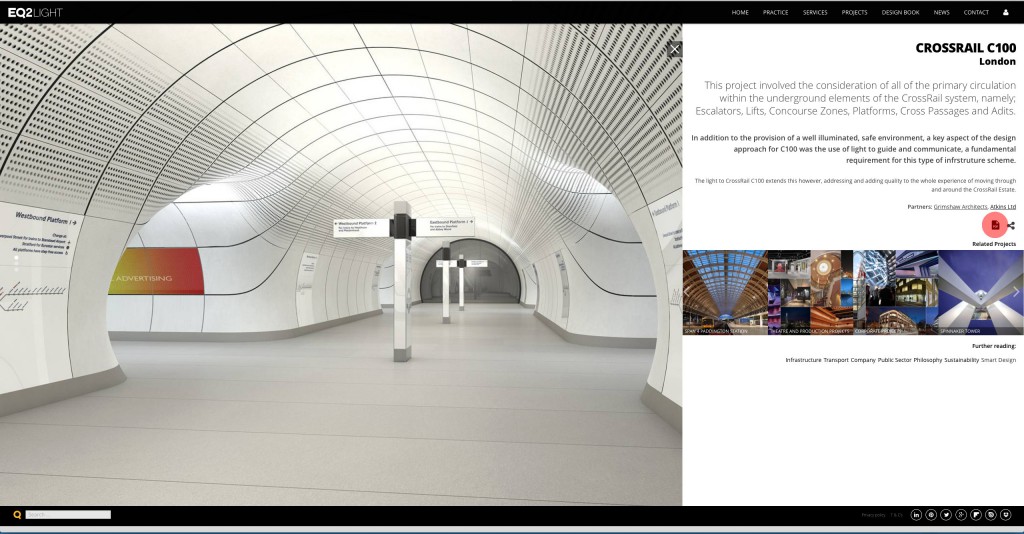This screenshot has height=534, width=1024.
Task: Open the LinkedIn social icon in footer
Action: point(916,514)
